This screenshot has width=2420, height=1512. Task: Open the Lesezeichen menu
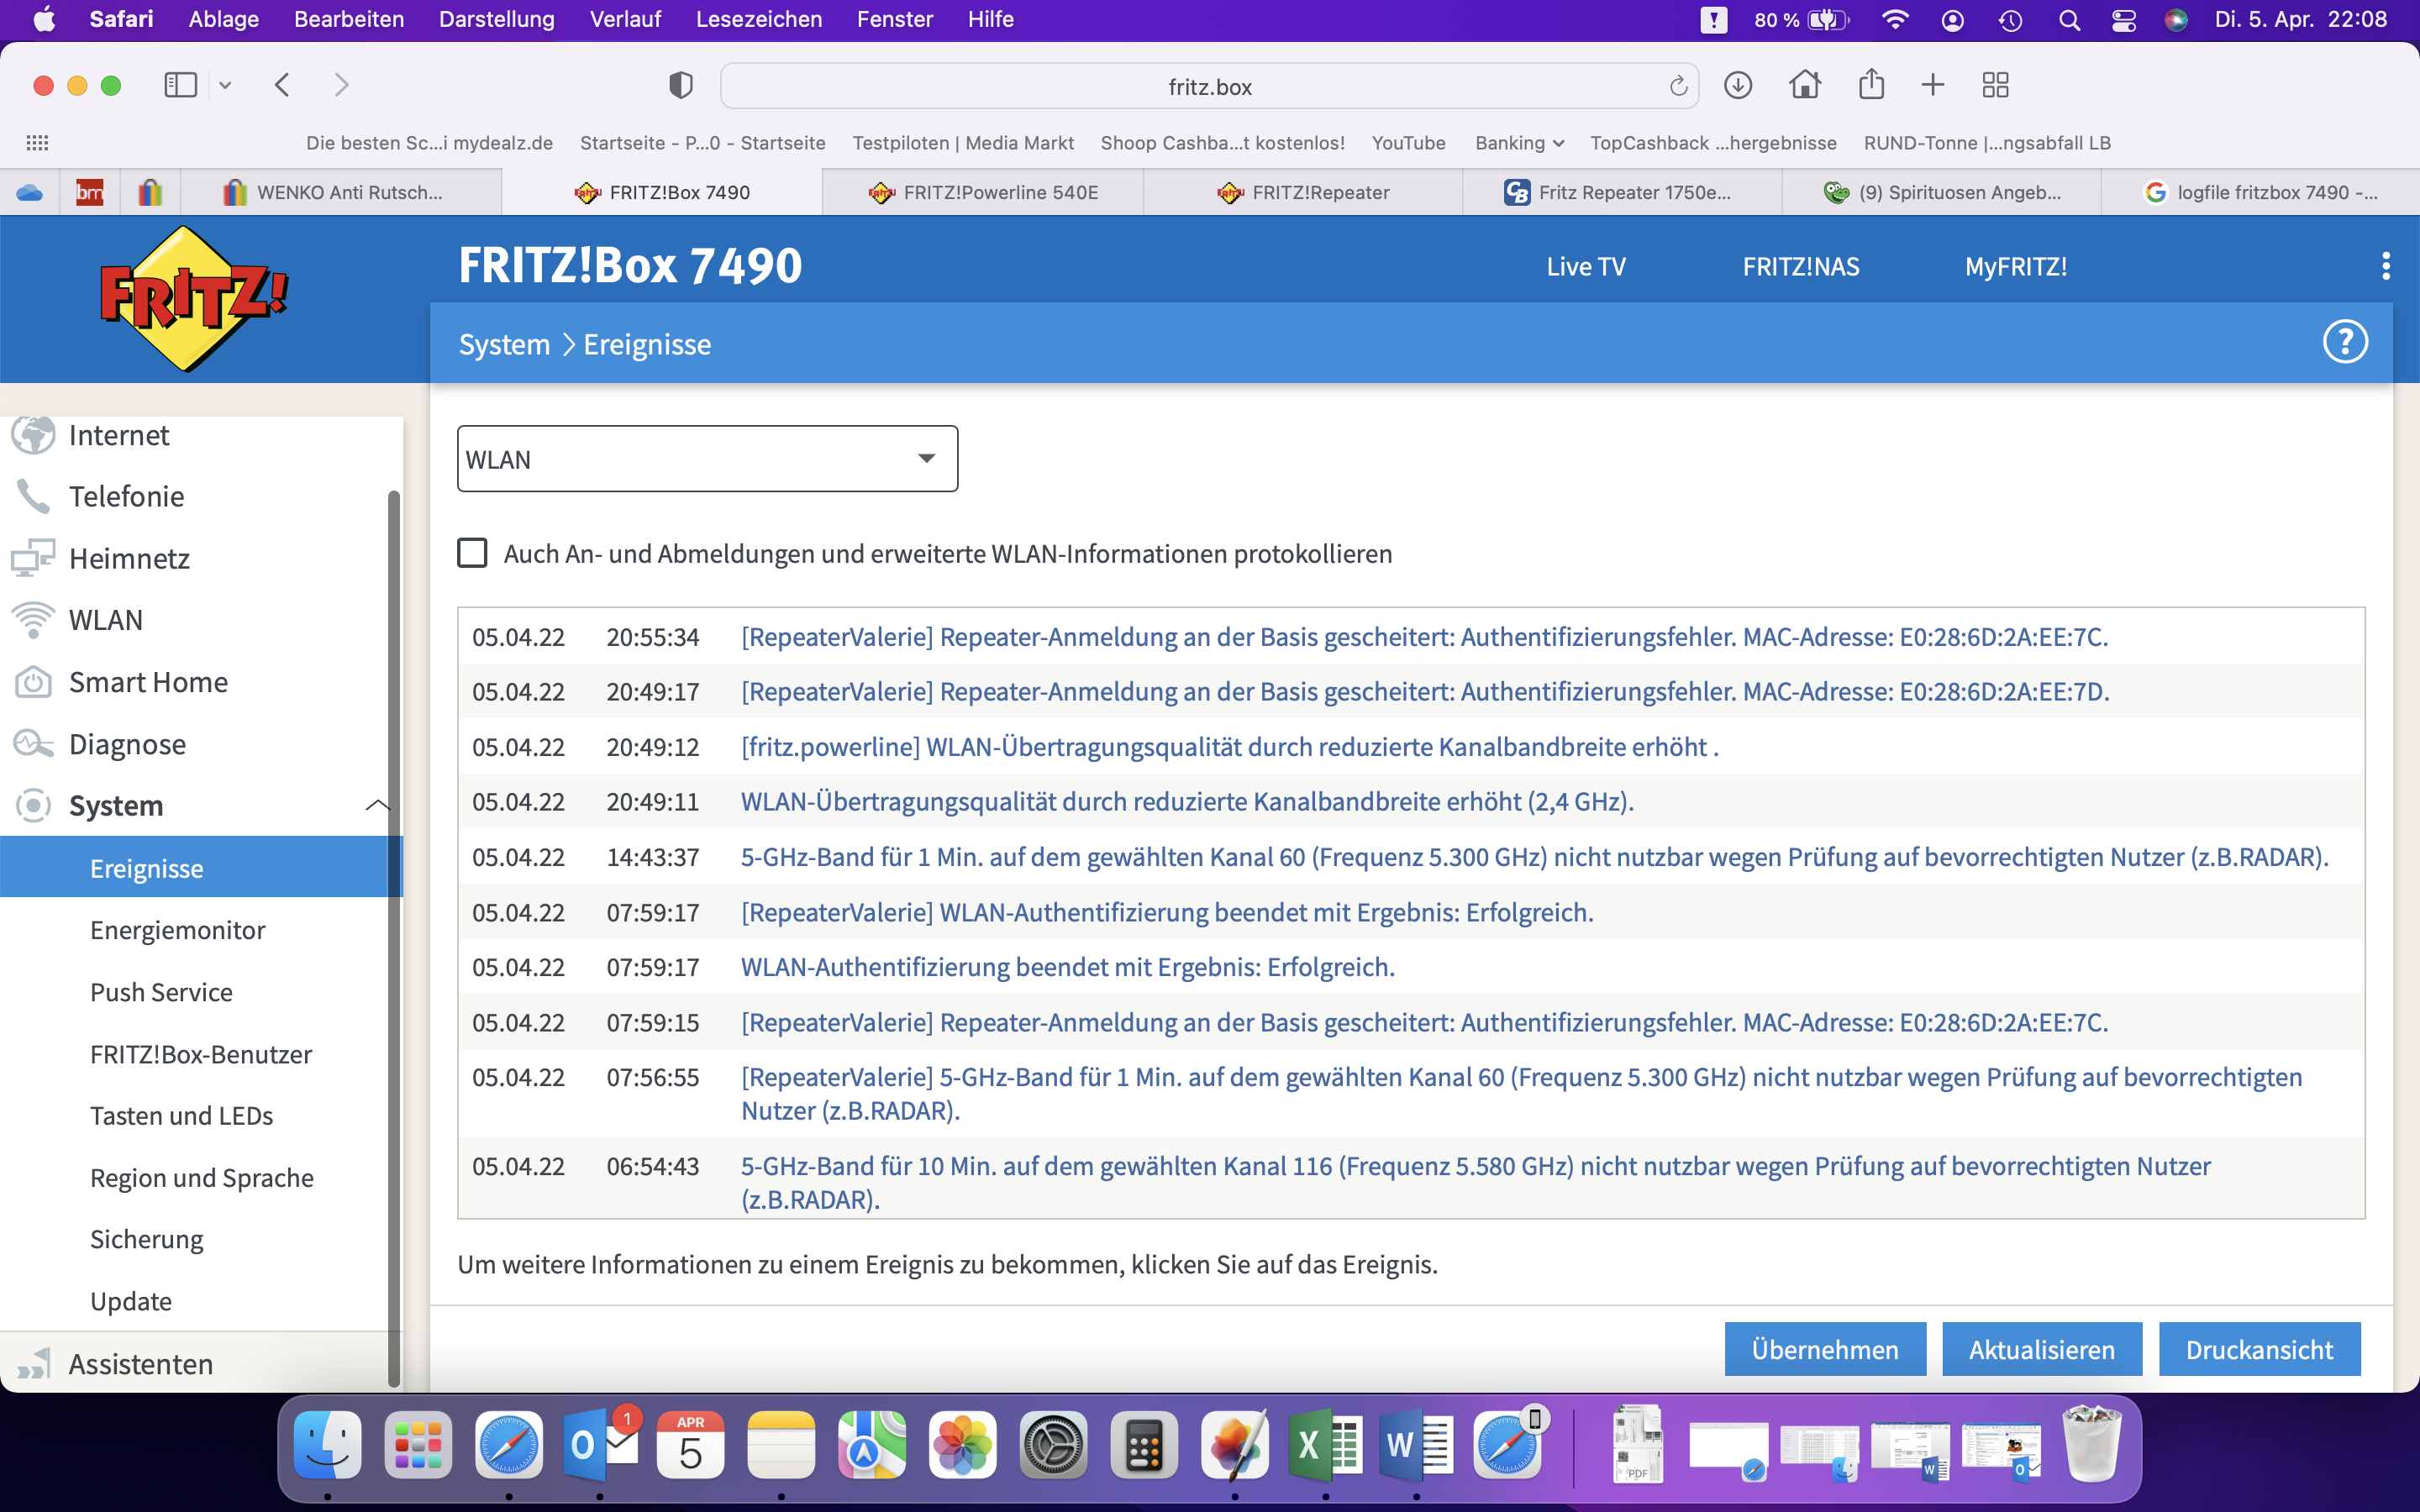pyautogui.click(x=758, y=19)
